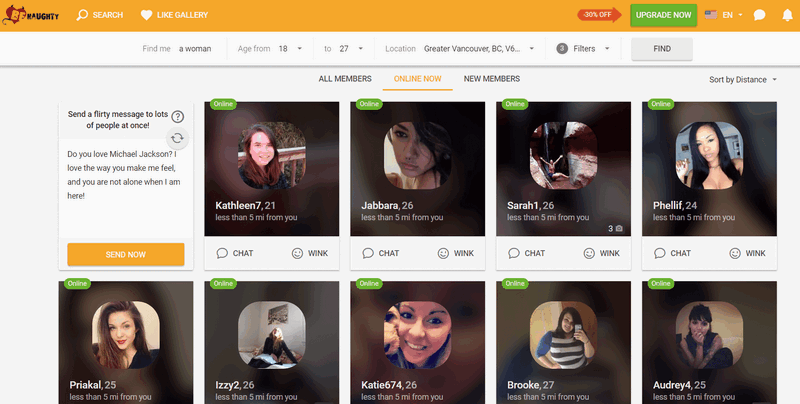Click the Online badge on Priakal's card
800x404 pixels.
[77, 284]
